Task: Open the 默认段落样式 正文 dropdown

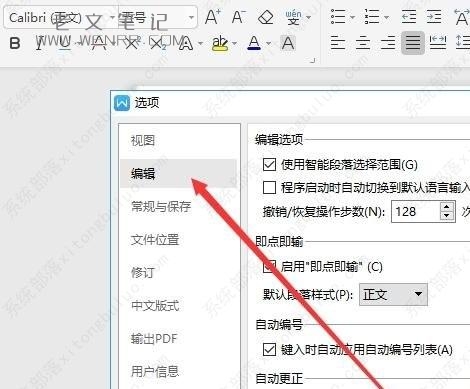Action: coord(393,294)
